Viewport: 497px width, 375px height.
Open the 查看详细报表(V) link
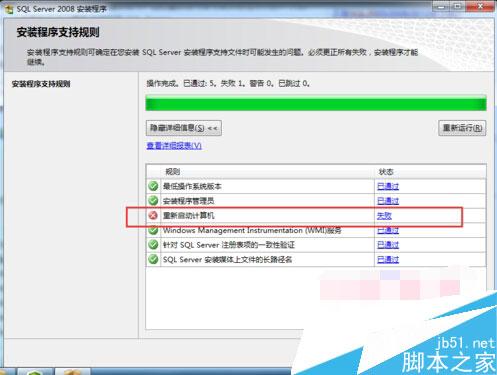(174, 146)
